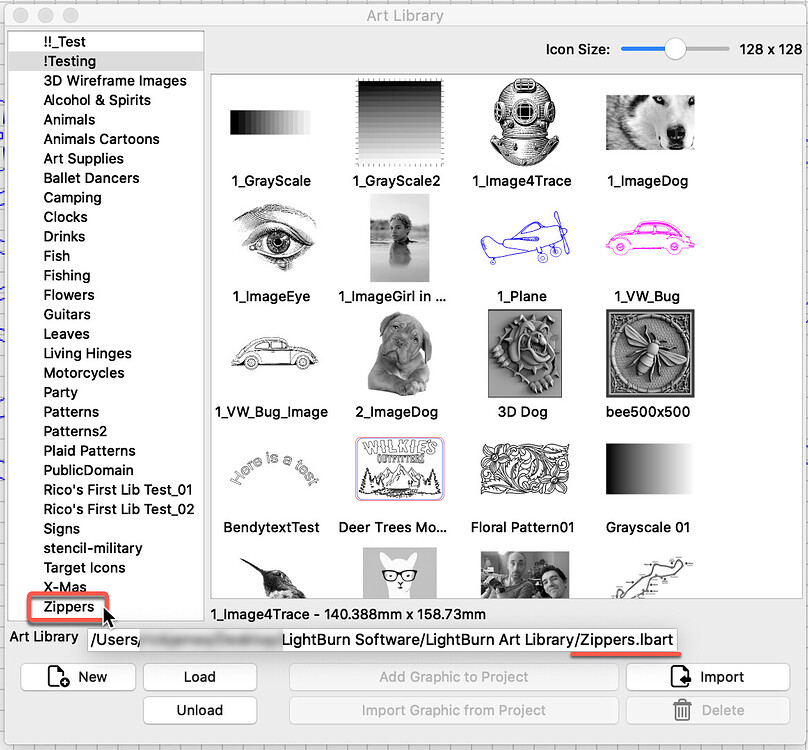Choose the Deer Trees Mo... graphic
Screen dimensions: 808x750
(x=399, y=469)
